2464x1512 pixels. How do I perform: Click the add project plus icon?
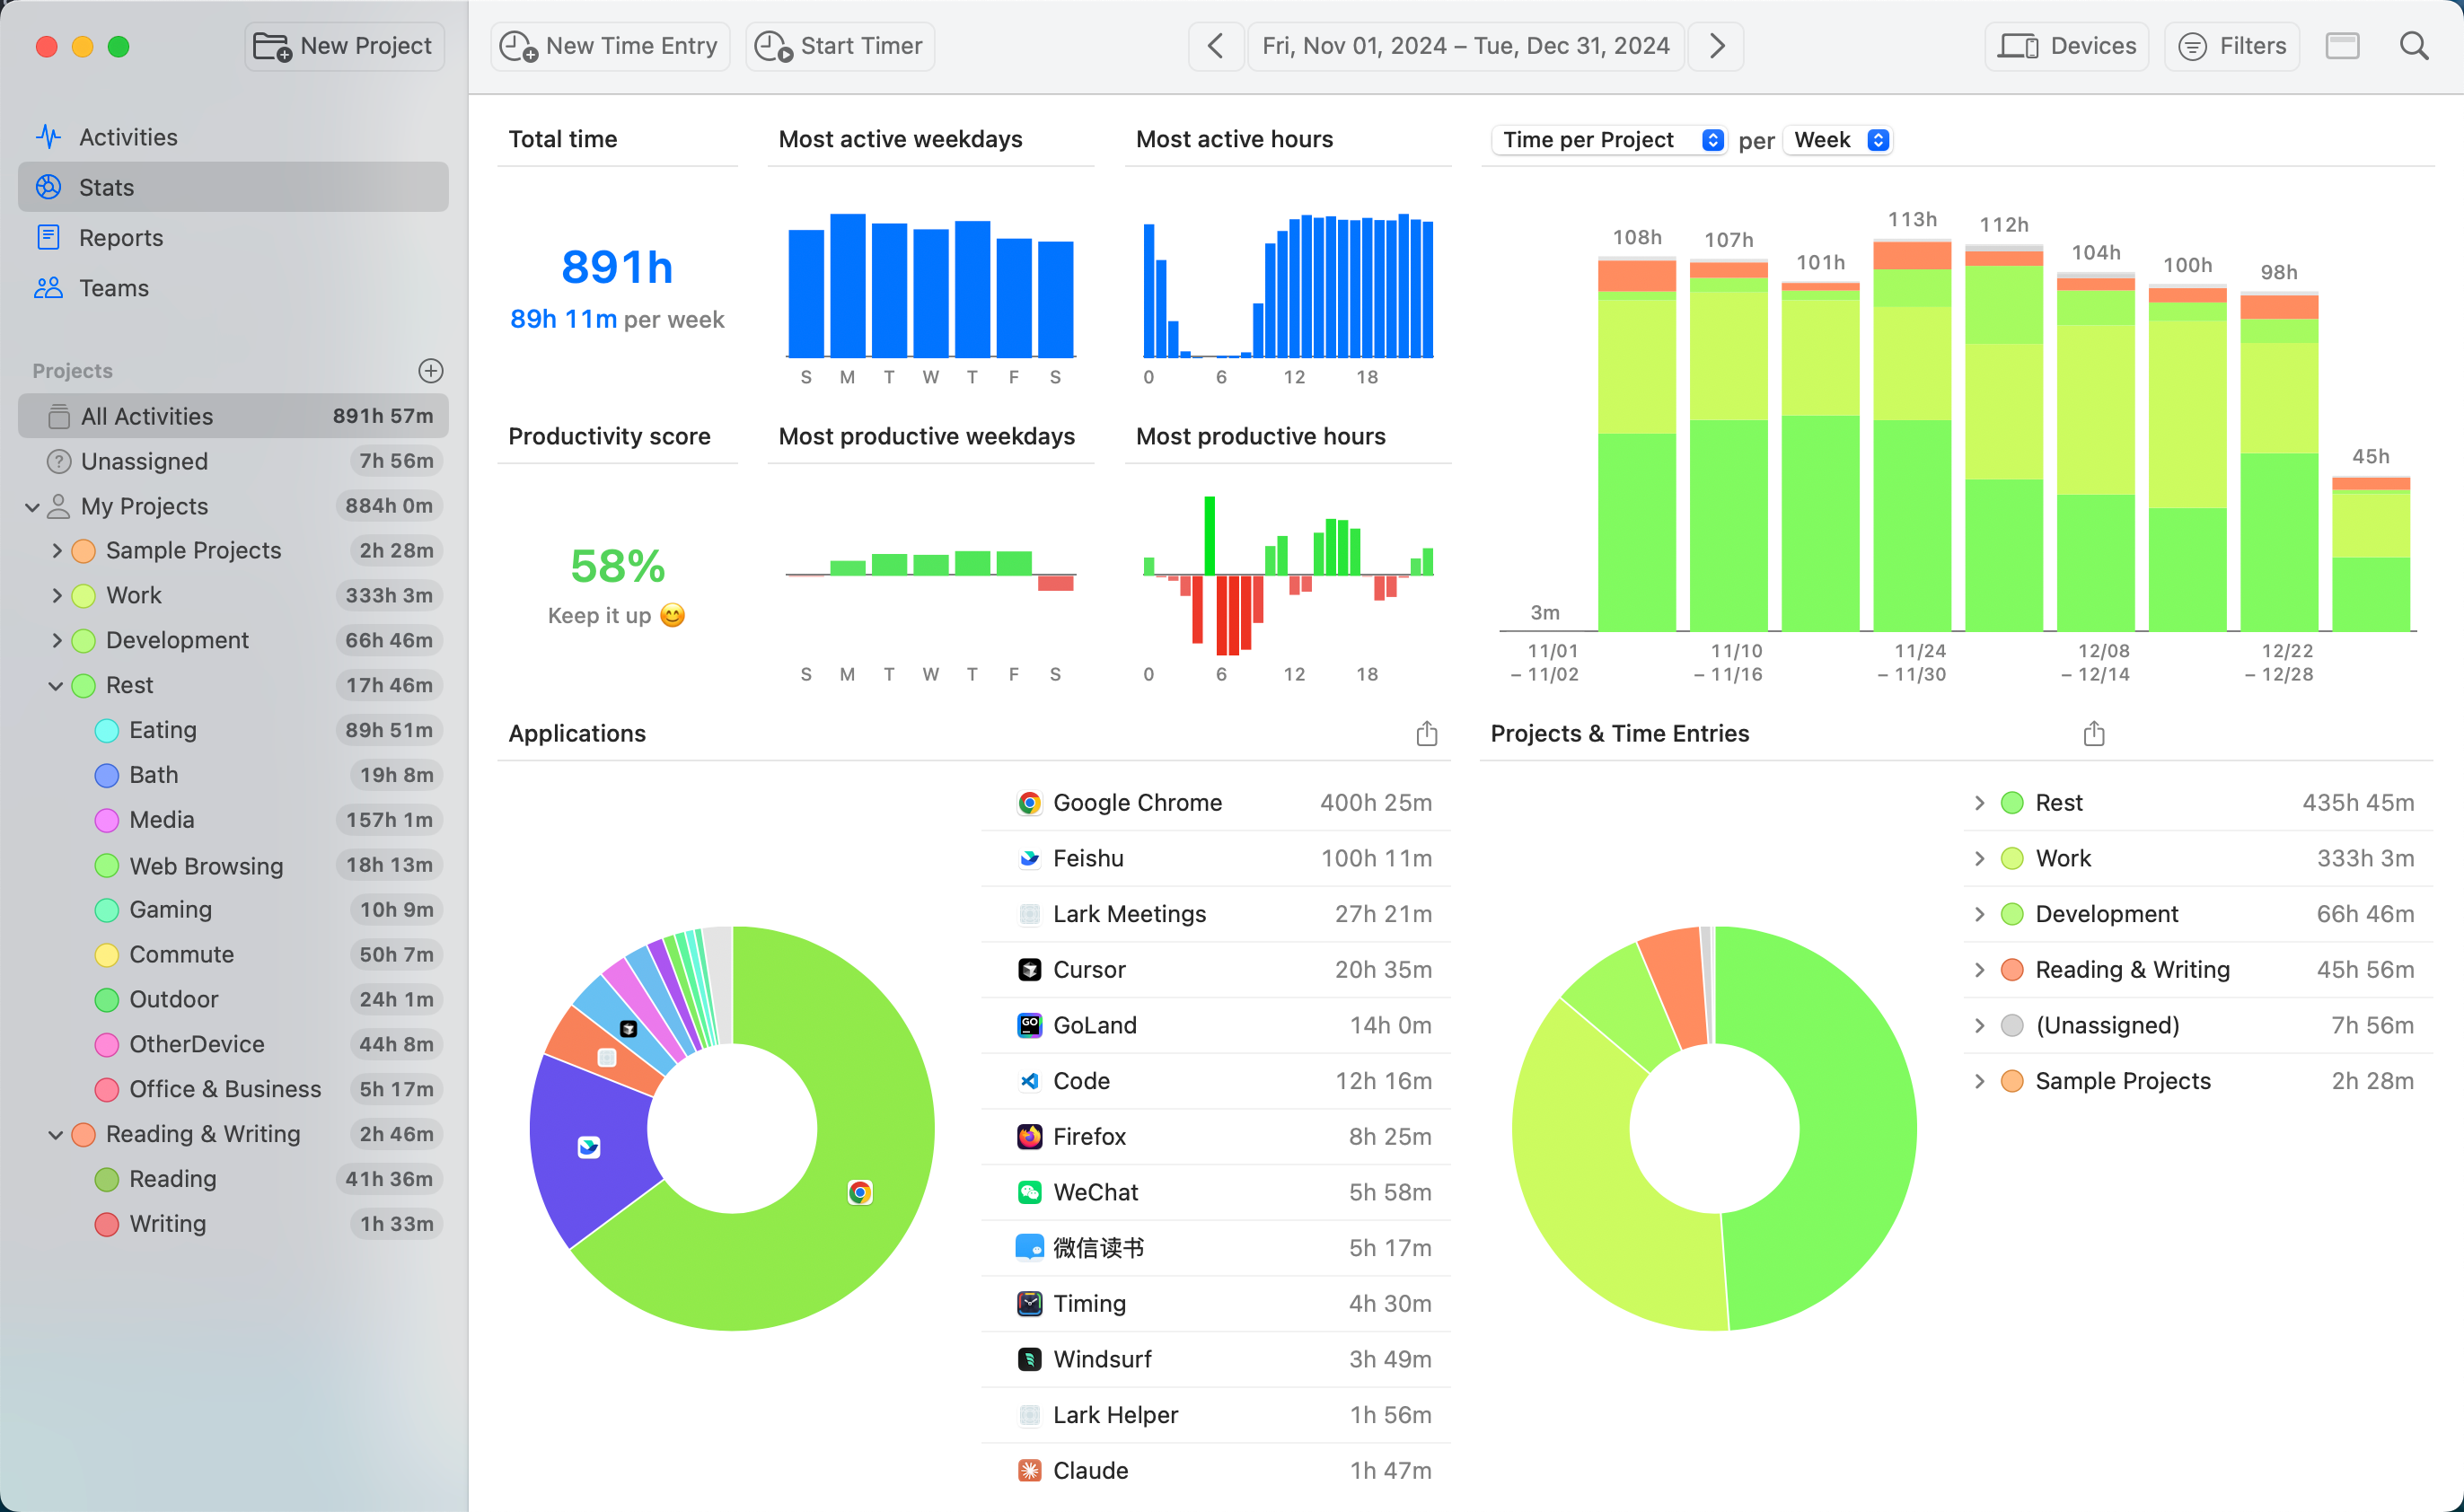(x=430, y=371)
